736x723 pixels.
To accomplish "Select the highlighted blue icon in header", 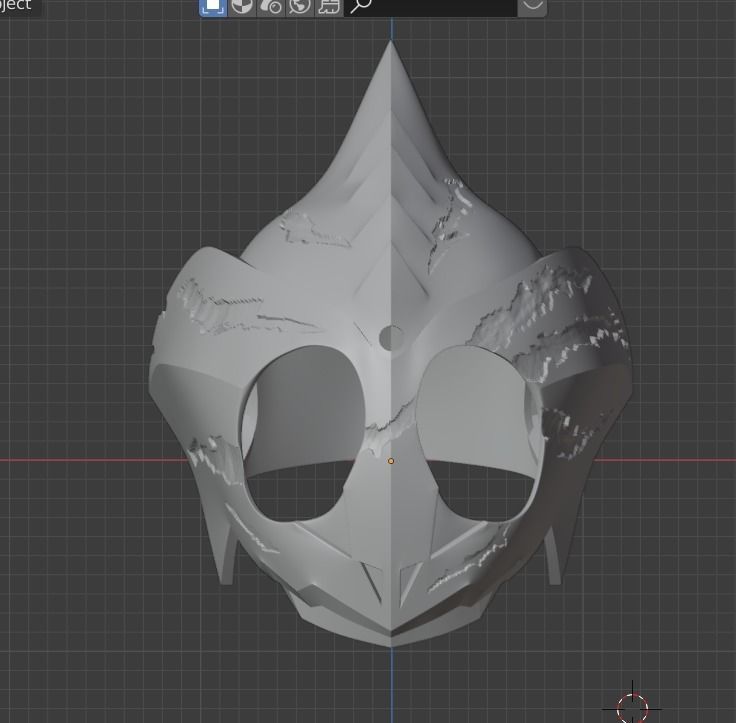I will tap(213, 7).
